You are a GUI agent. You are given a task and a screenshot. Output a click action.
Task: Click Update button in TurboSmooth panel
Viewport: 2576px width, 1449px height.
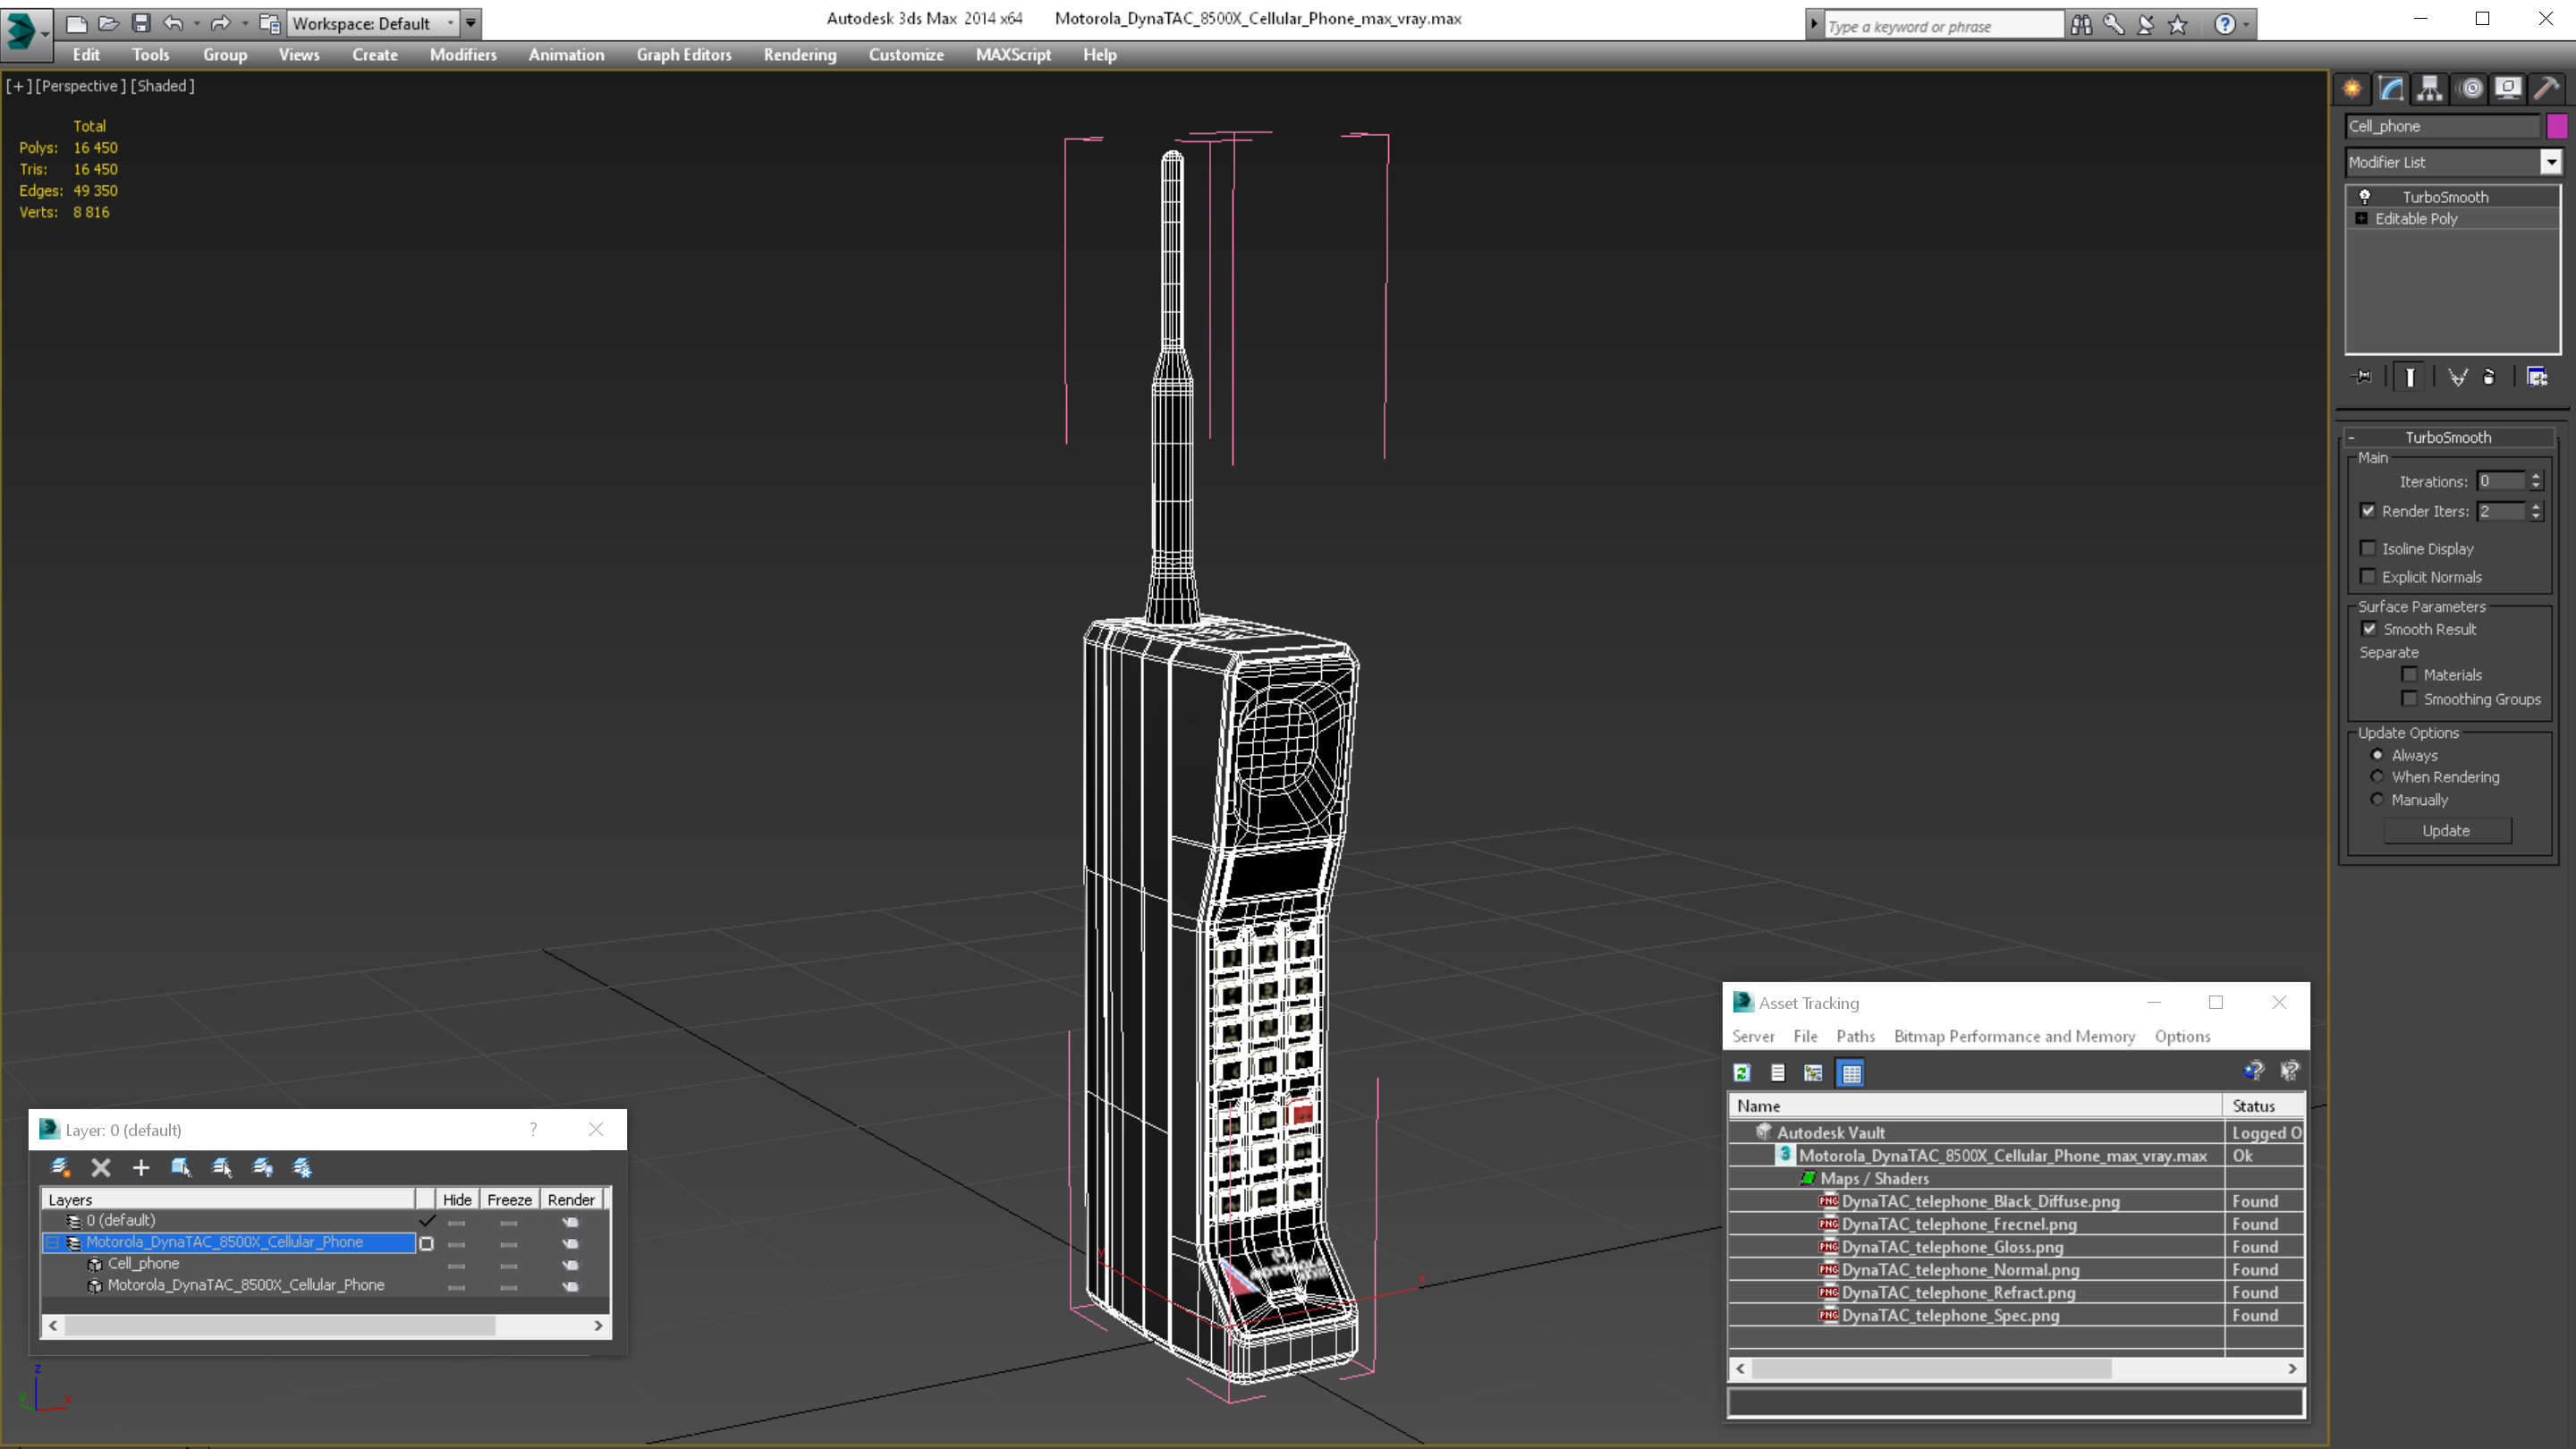pyautogui.click(x=2449, y=830)
